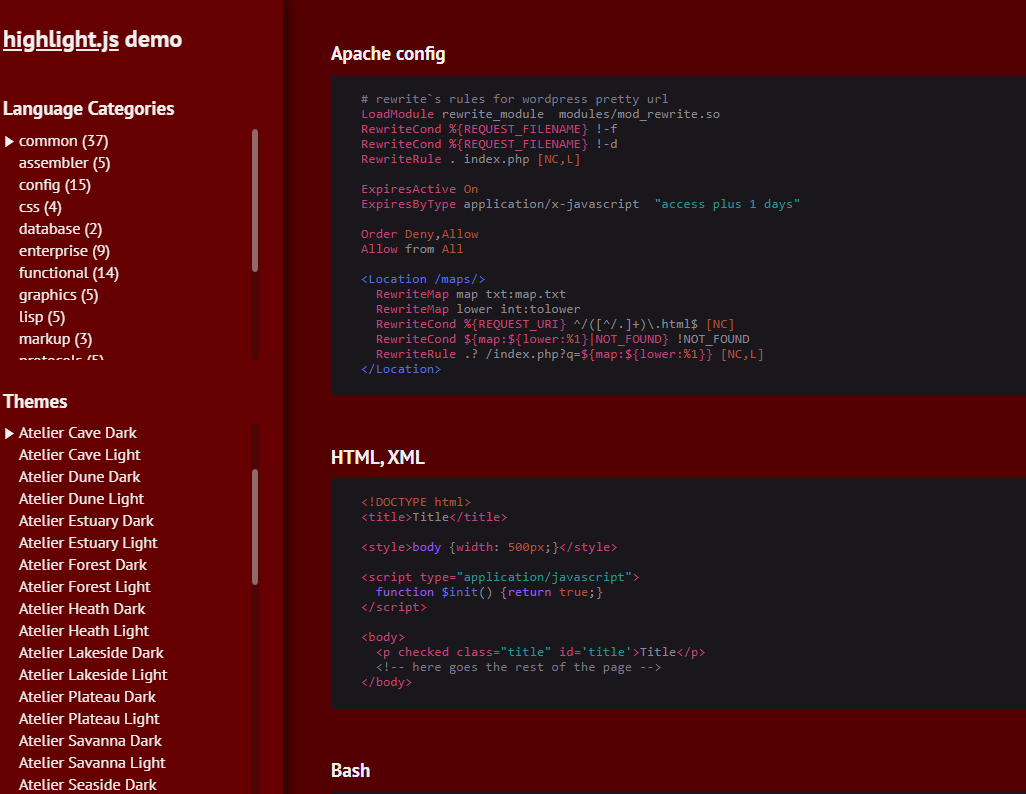The image size is (1026, 794).
Task: Apply the Atelier Estuary Light theme
Action: [88, 543]
